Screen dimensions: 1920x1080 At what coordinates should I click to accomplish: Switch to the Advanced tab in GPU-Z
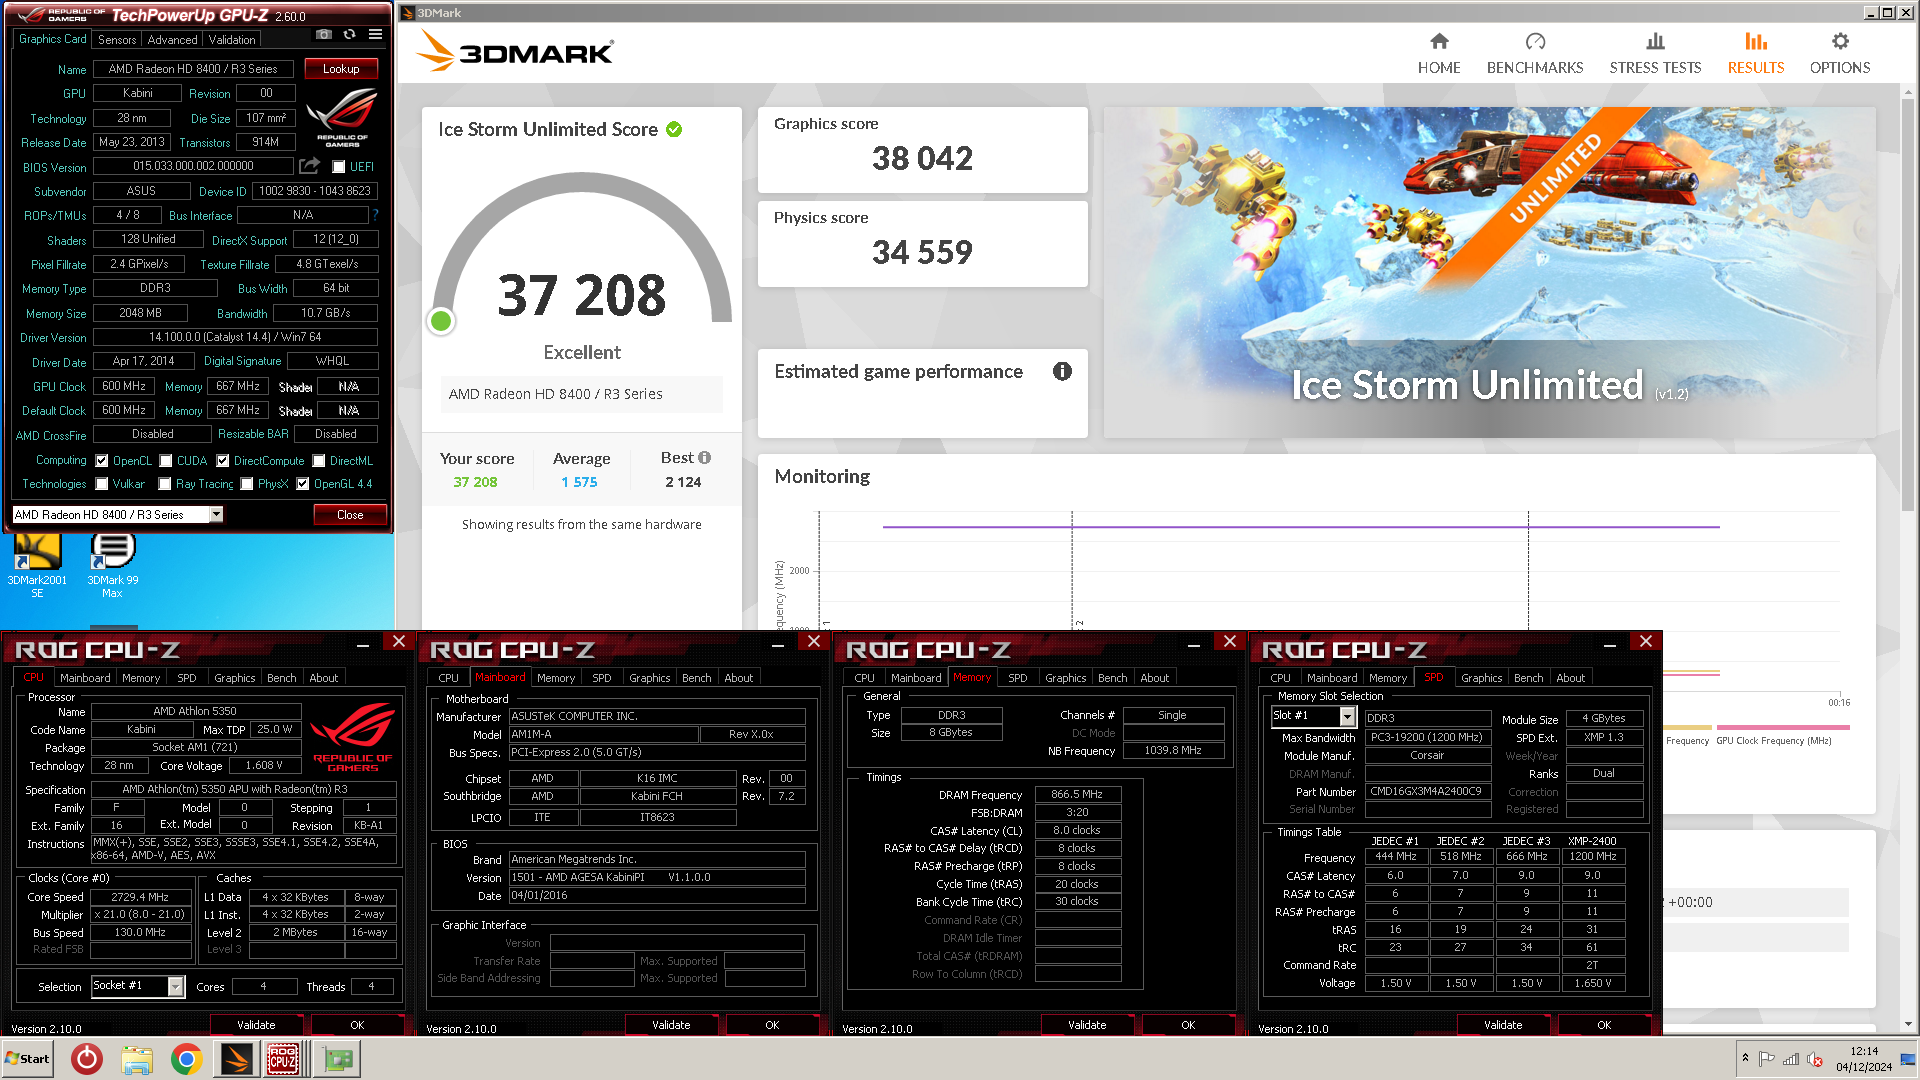172,40
